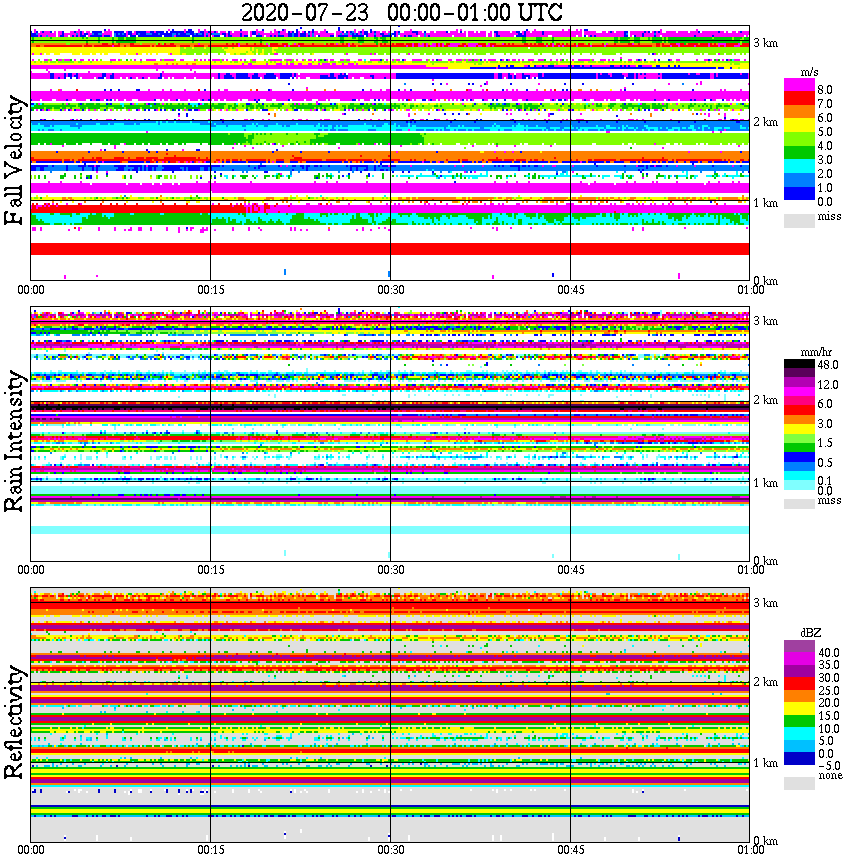Click the 'm/s' unit label
850x868 pixels.
(x=809, y=73)
